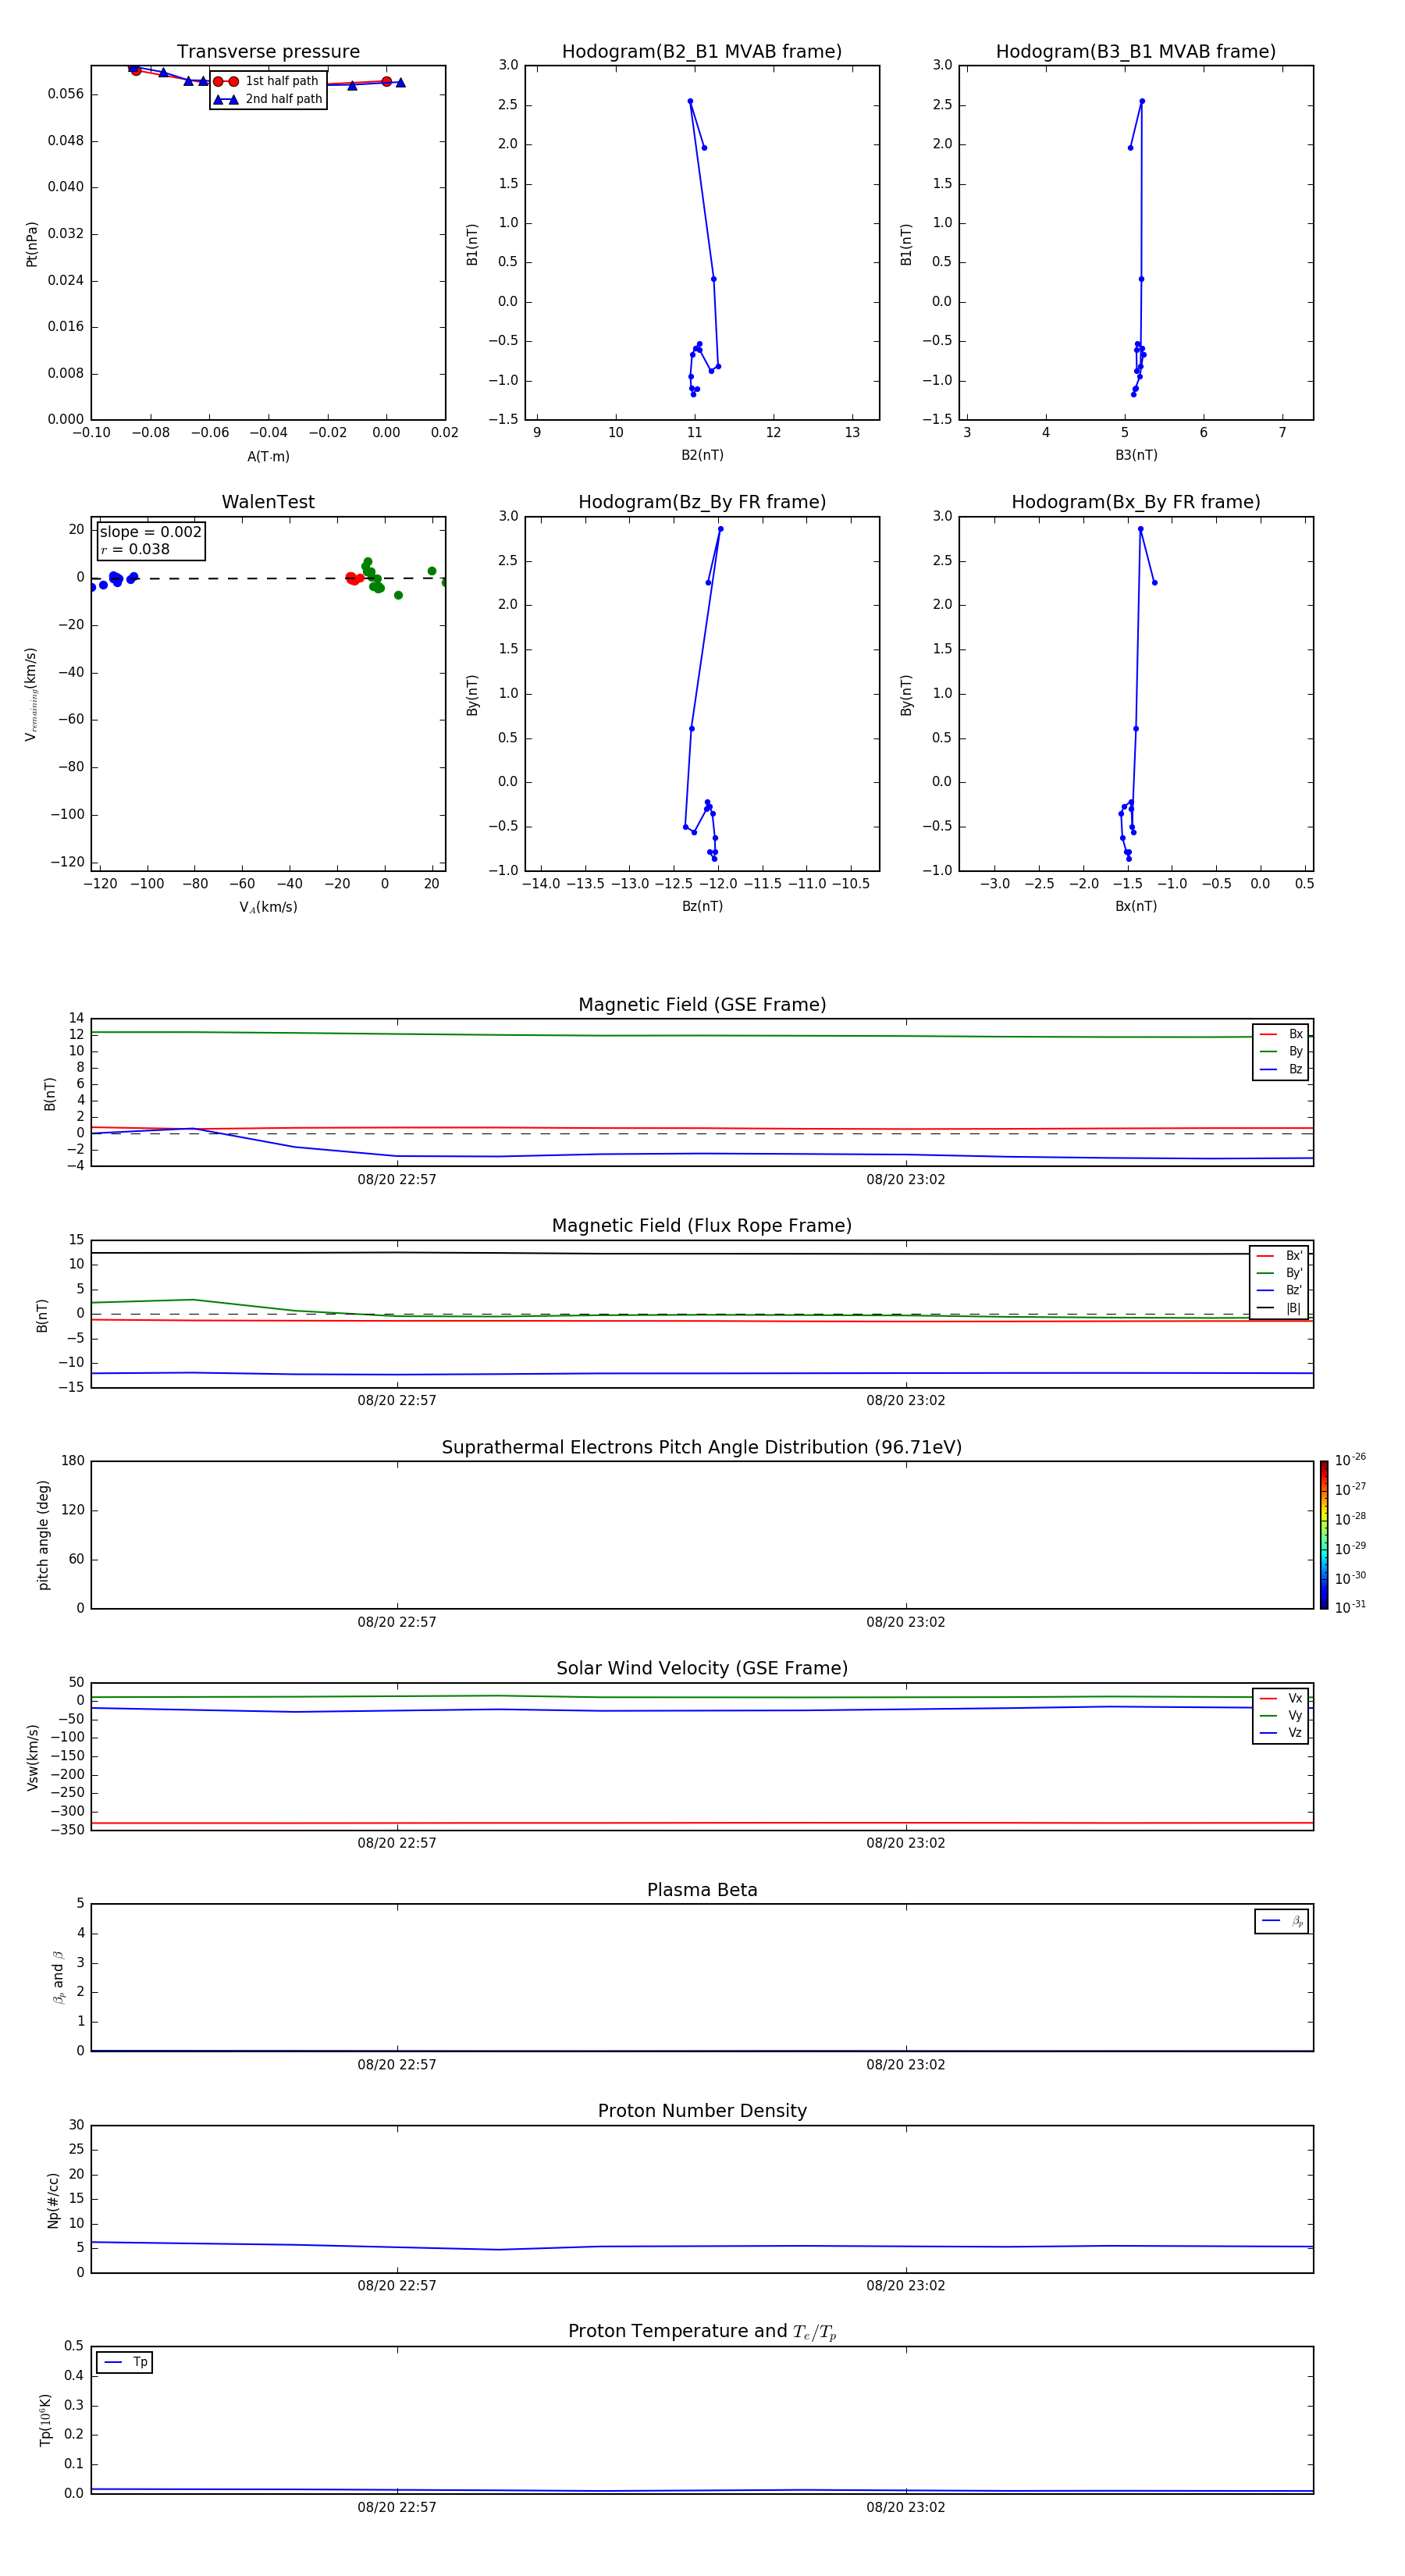Image resolution: width=1405 pixels, height=2576 pixels.
Task: Click the "Magnetic Field (GSE Frame)" title
Action: (702, 1005)
